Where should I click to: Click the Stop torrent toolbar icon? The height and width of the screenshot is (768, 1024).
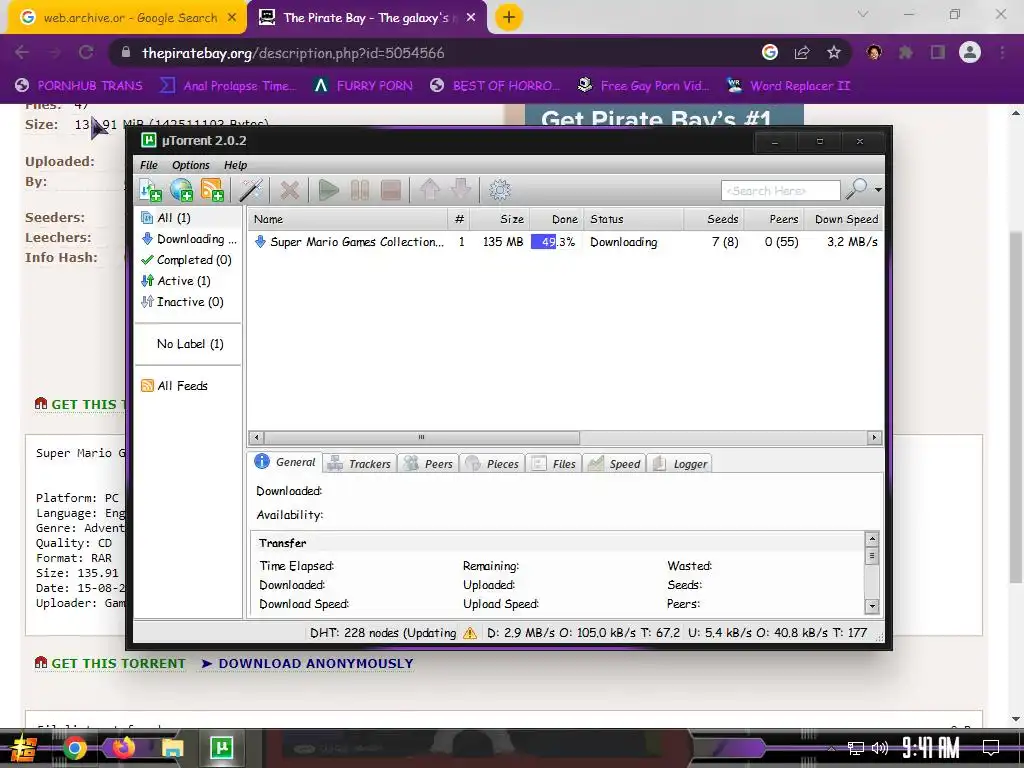tap(391, 190)
